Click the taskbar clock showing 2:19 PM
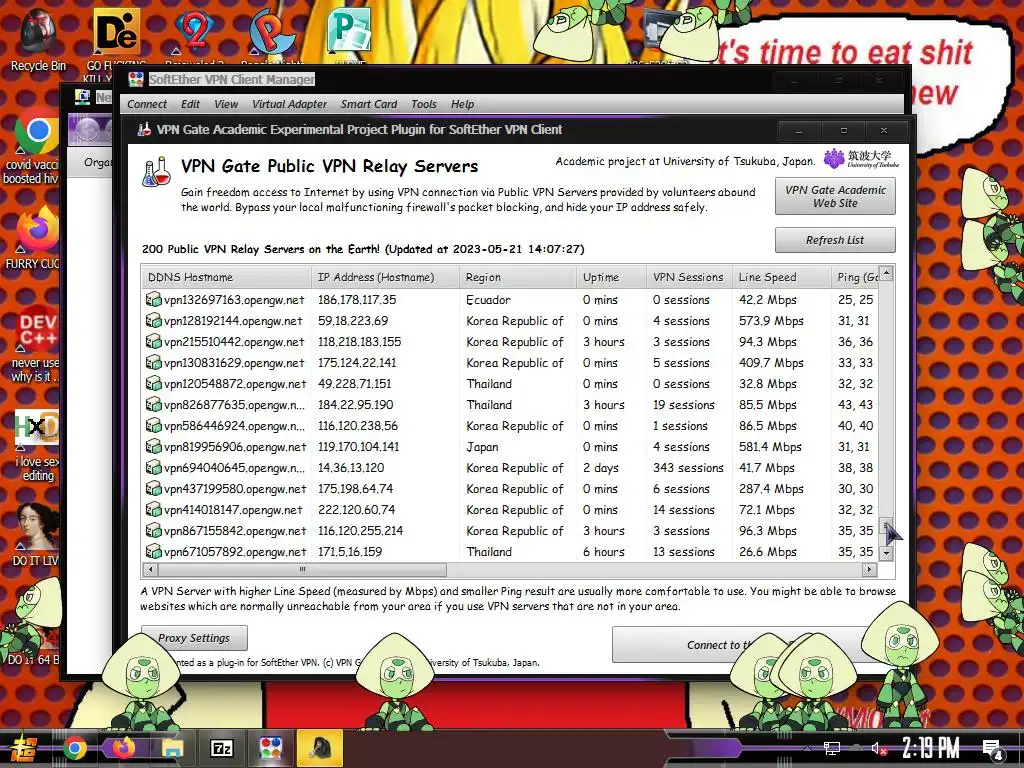This screenshot has height=768, width=1024. coord(931,748)
